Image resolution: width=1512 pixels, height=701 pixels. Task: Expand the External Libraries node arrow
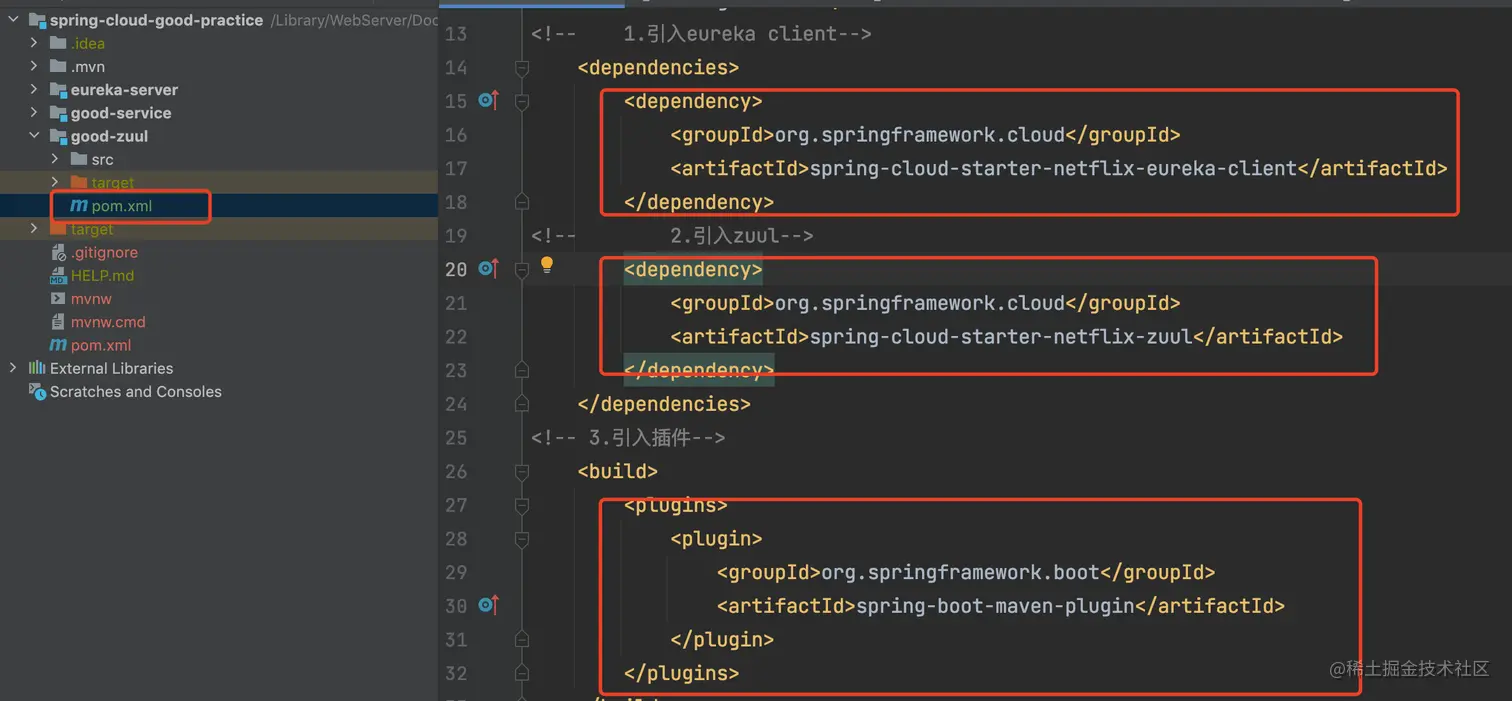tap(13, 368)
